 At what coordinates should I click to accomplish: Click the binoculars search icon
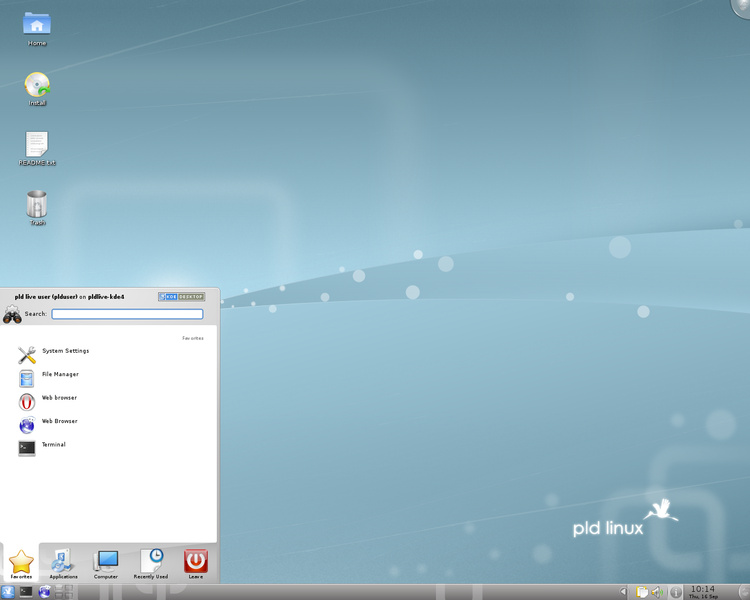click(x=12, y=314)
